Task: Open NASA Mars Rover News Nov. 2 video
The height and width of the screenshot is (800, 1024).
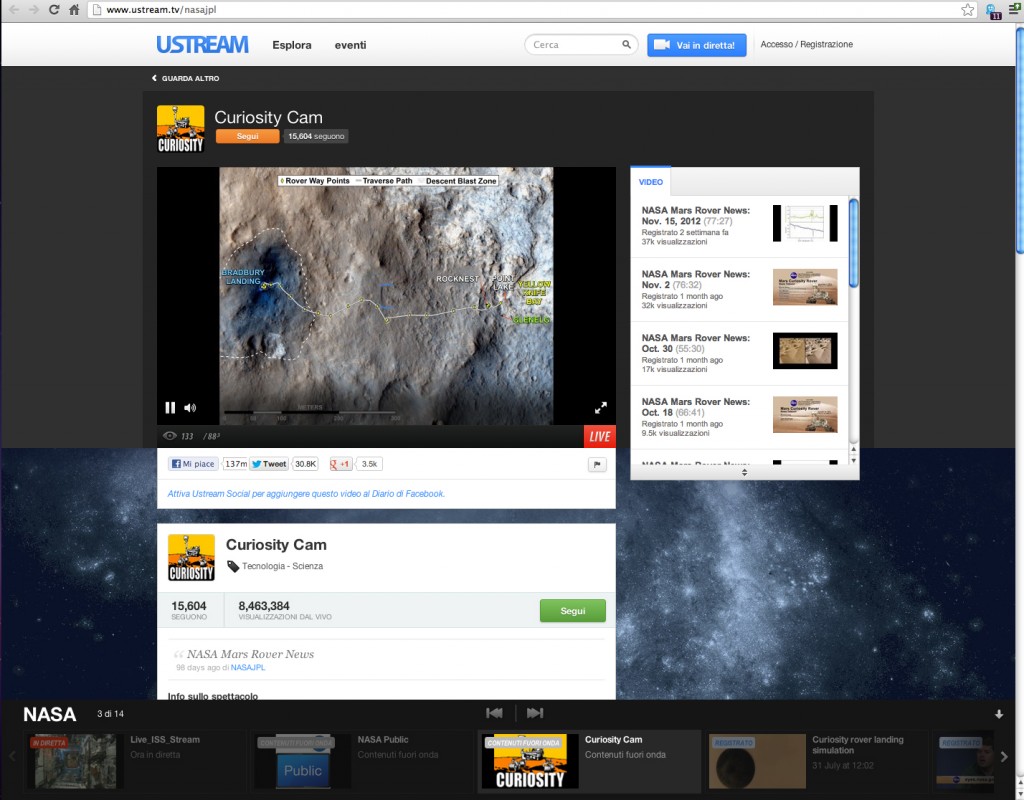Action: pos(696,280)
